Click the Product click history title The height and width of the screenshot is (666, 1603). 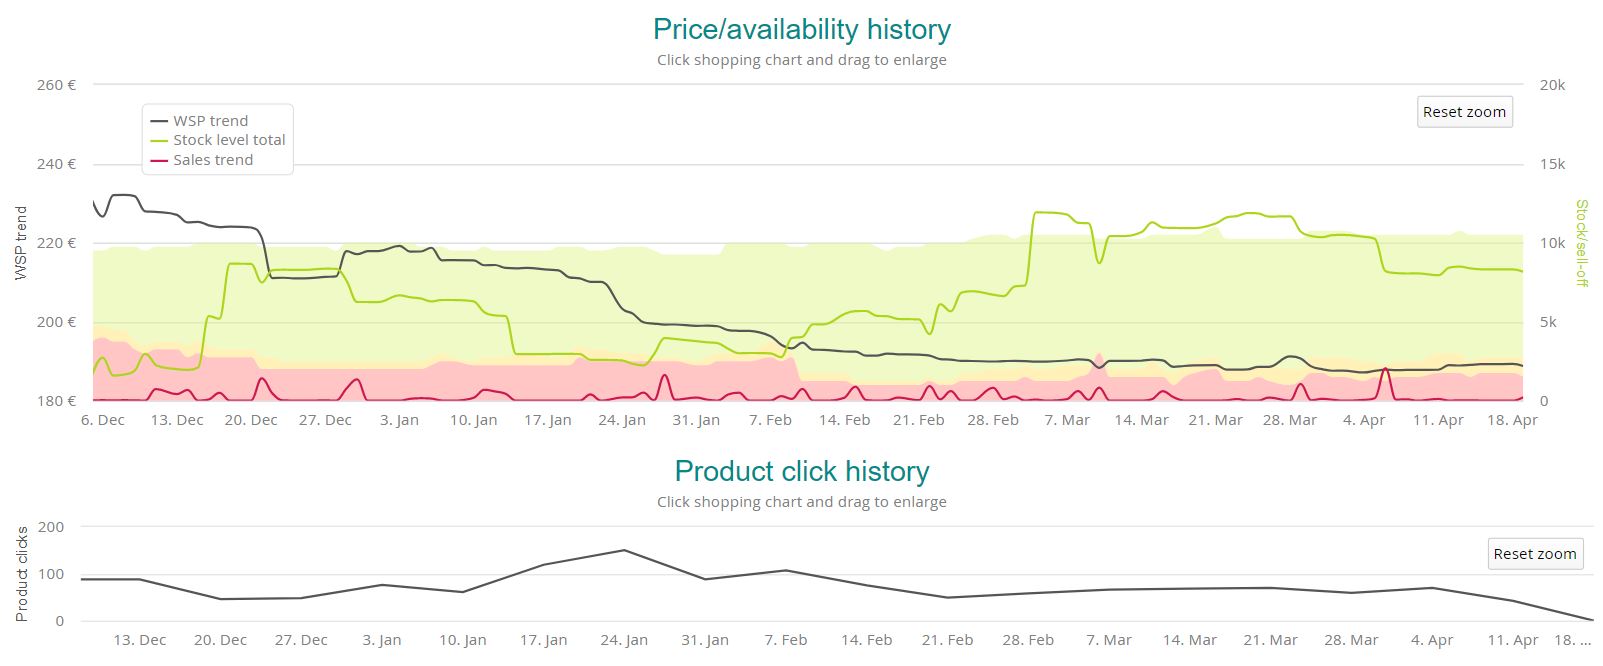point(801,471)
